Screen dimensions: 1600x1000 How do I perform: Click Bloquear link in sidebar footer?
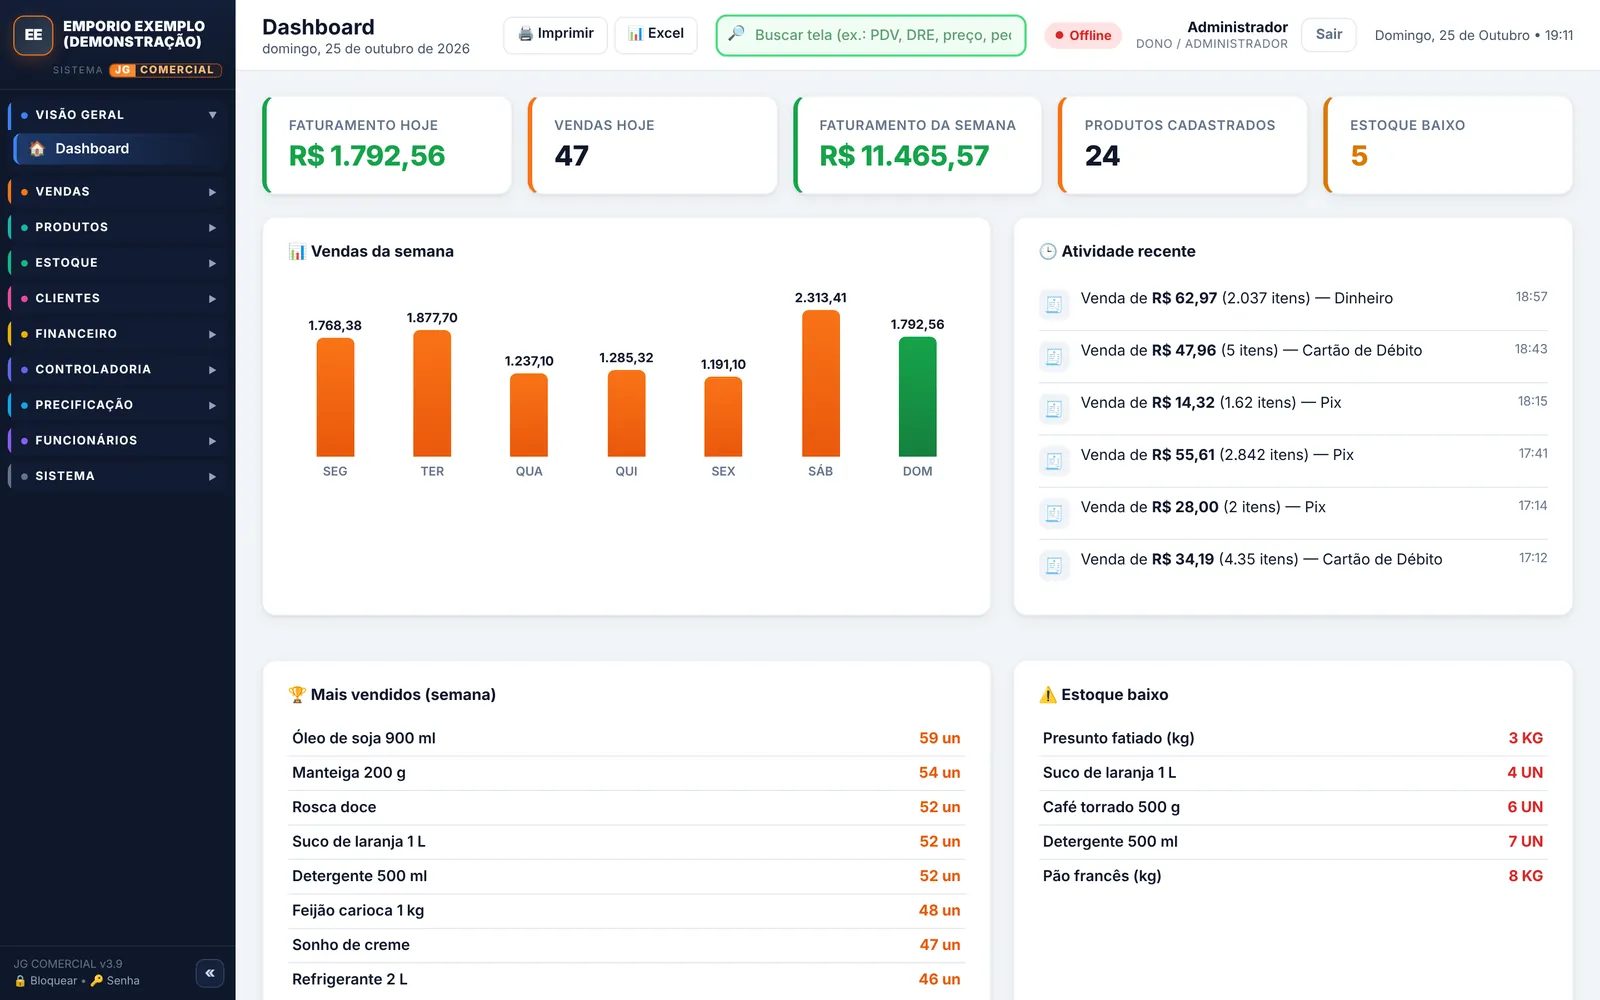(46, 981)
